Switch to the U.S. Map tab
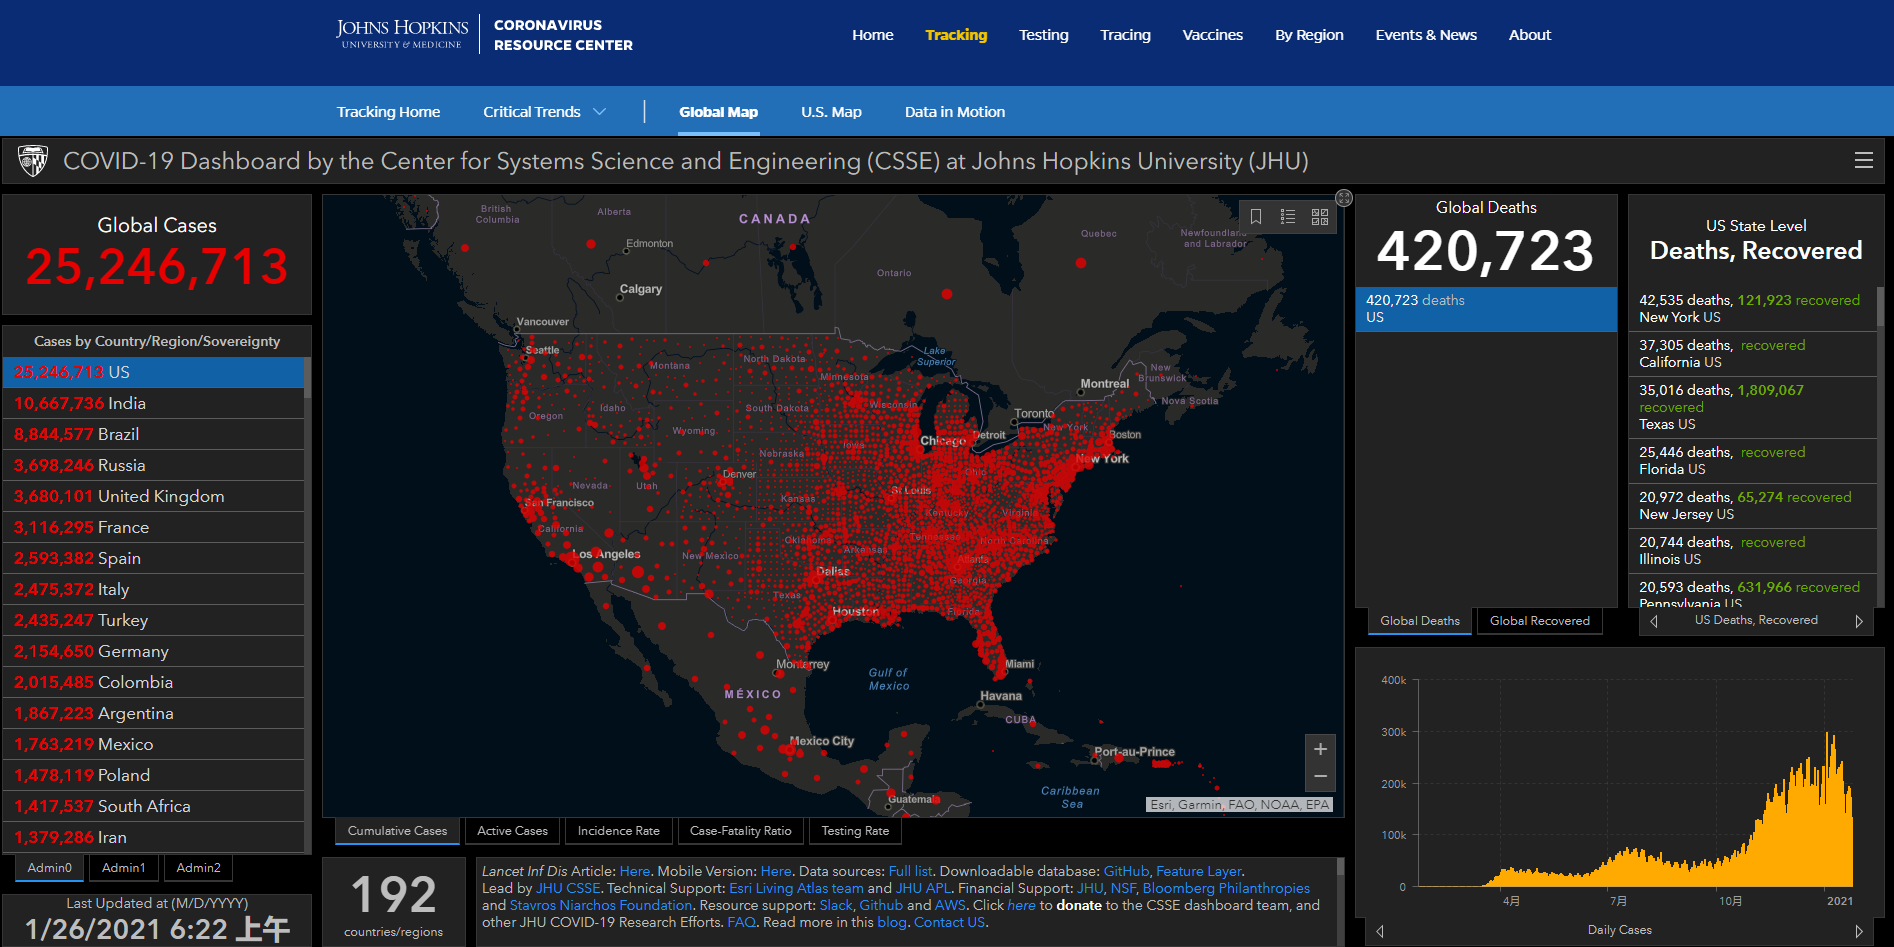Viewport: 1894px width, 947px height. click(x=831, y=112)
